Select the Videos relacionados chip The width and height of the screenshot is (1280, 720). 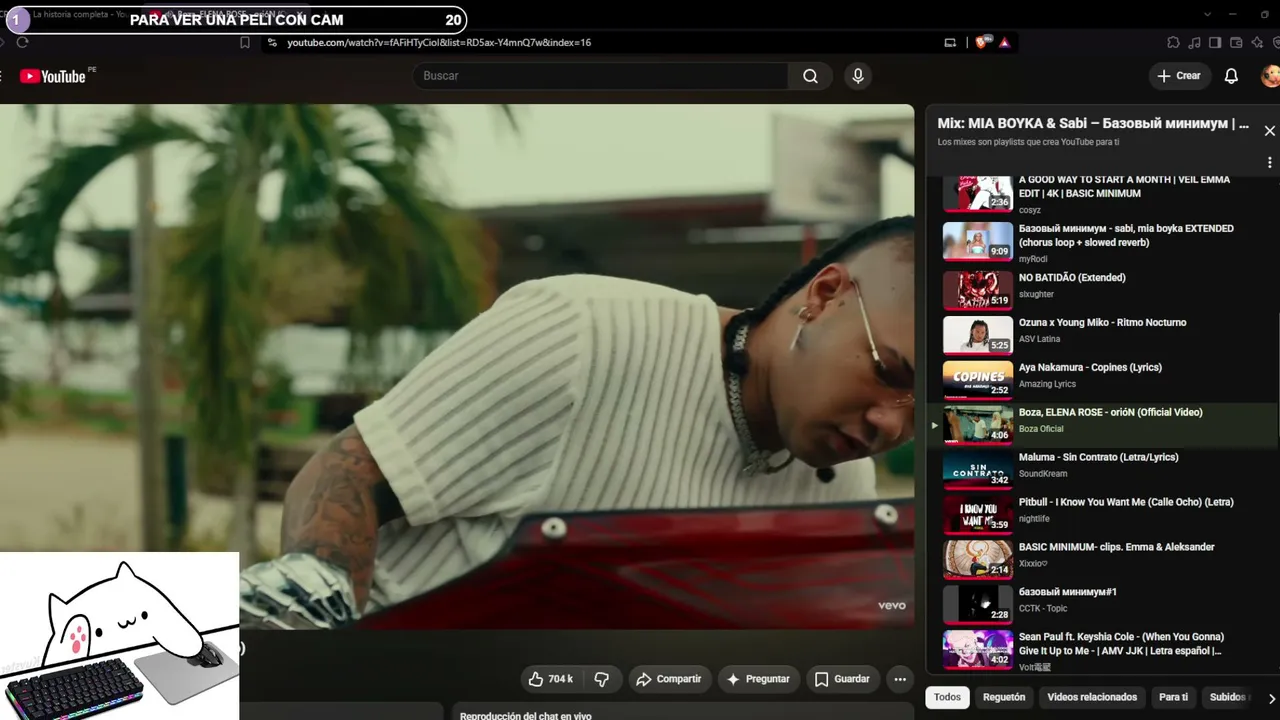pyautogui.click(x=1092, y=697)
